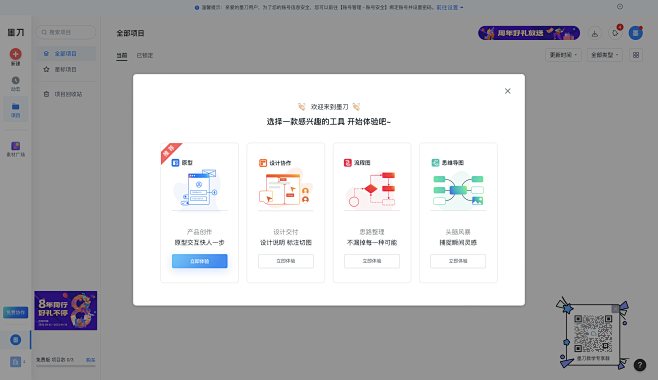658x380 pixels.
Task: Select the 项目 folder icon in sidebar
Action: coord(16,107)
